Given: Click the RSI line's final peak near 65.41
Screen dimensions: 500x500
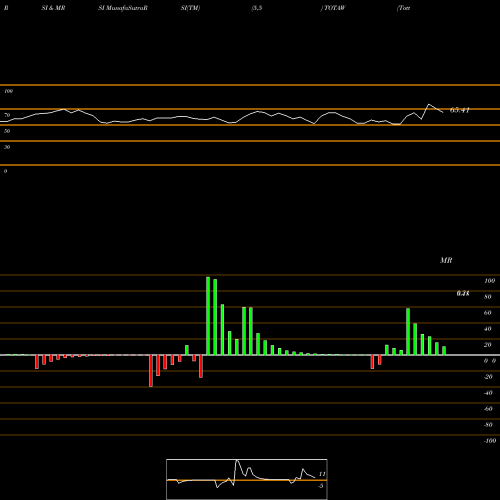Looking at the screenshot, I should [x=429, y=104].
